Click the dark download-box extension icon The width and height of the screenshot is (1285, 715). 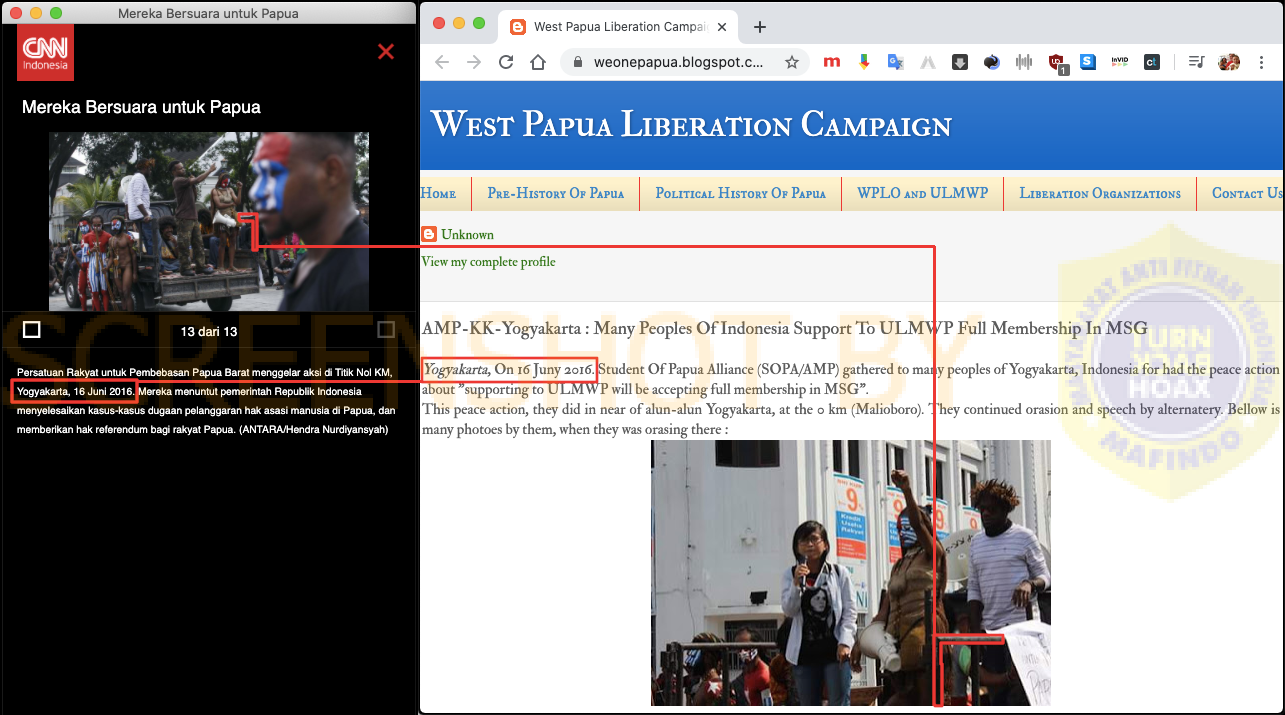[x=959, y=62]
